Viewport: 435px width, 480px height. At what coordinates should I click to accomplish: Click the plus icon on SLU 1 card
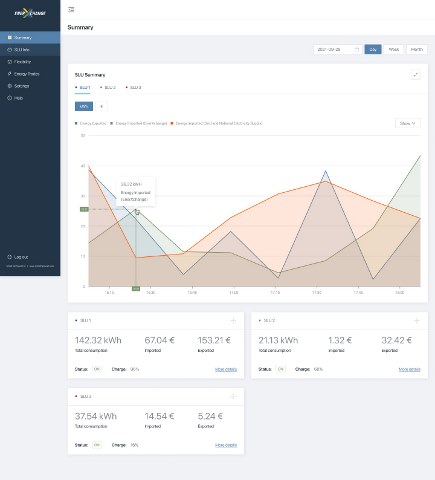pos(233,321)
